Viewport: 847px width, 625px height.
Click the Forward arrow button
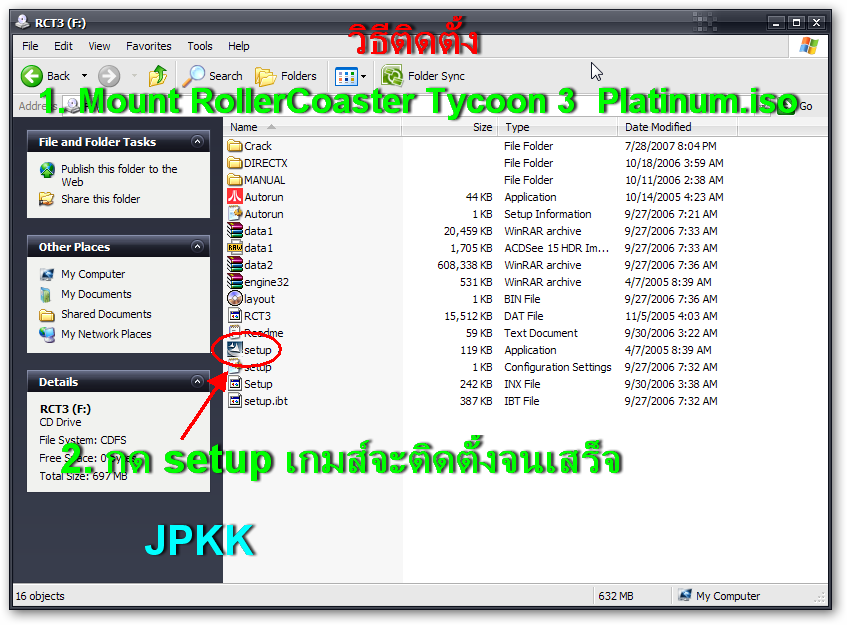(x=109, y=76)
